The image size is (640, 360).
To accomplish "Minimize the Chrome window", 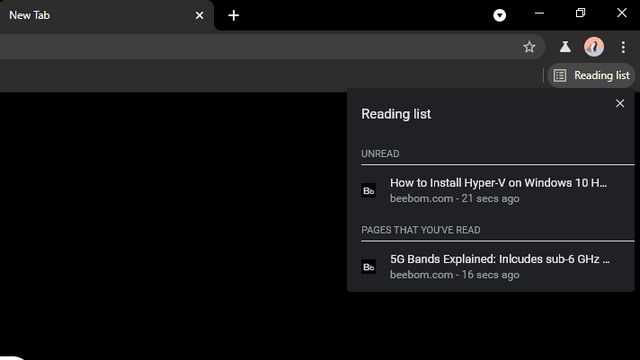I will coord(539,13).
